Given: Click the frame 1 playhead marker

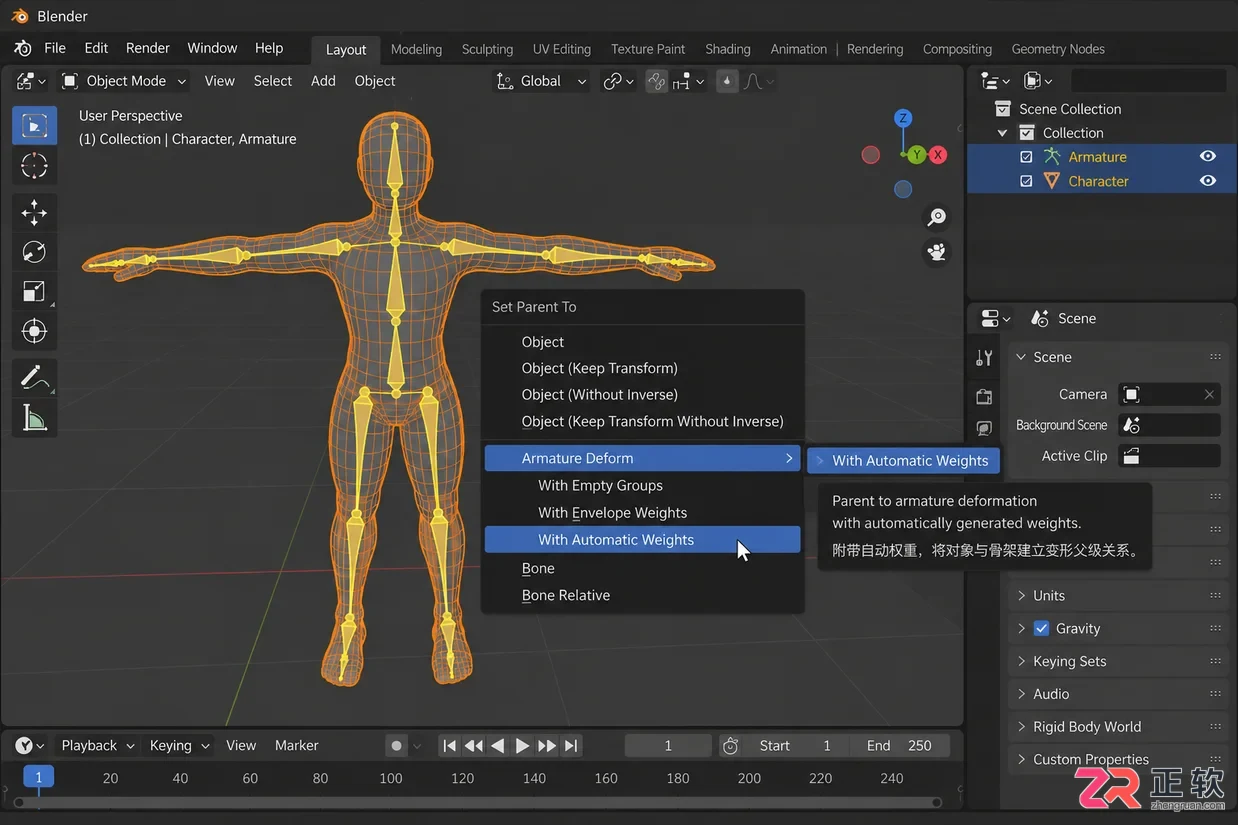Looking at the screenshot, I should click(x=38, y=778).
